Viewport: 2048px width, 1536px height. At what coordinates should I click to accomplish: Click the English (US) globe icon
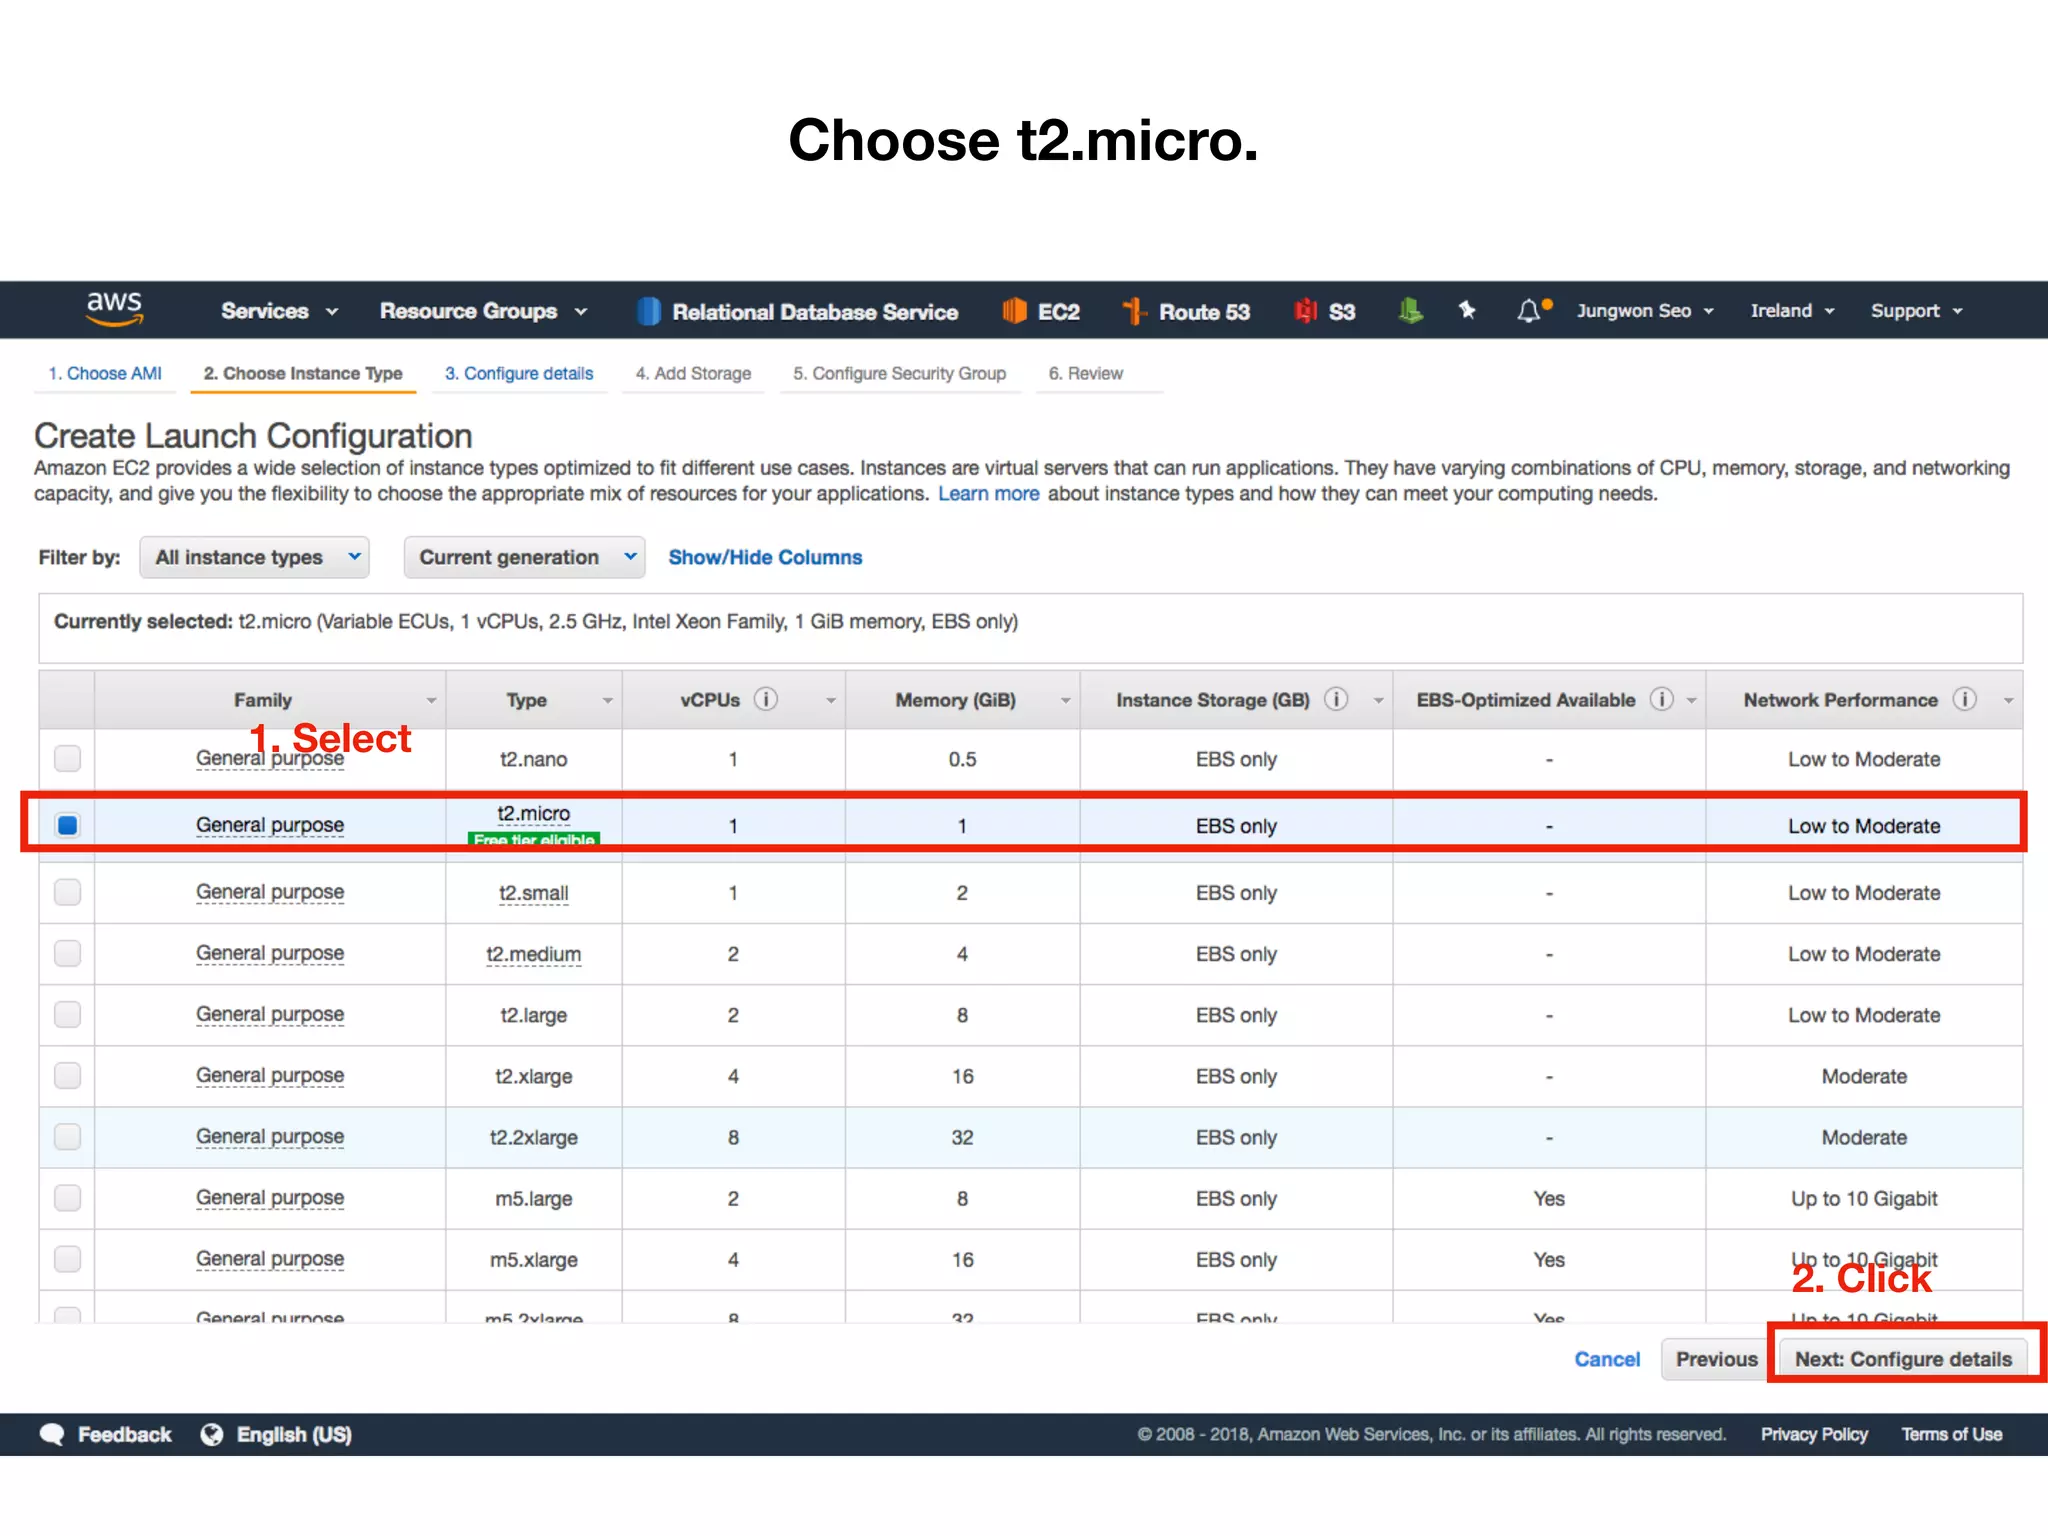pyautogui.click(x=212, y=1434)
